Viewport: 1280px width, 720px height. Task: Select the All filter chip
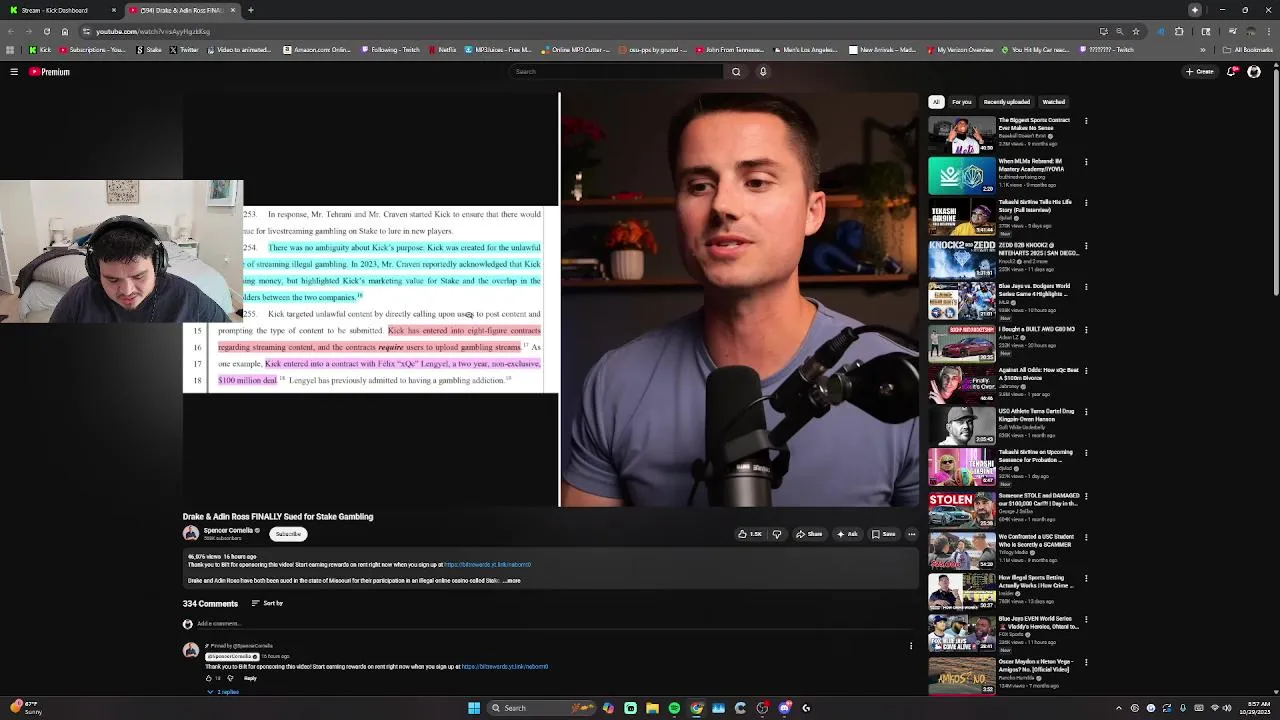tap(936, 102)
